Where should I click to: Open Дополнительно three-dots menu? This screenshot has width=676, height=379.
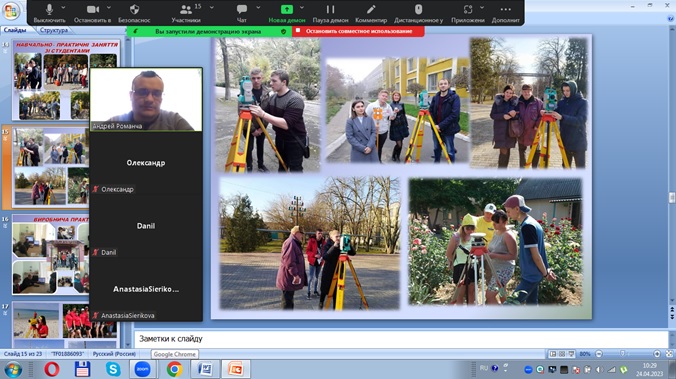[506, 13]
